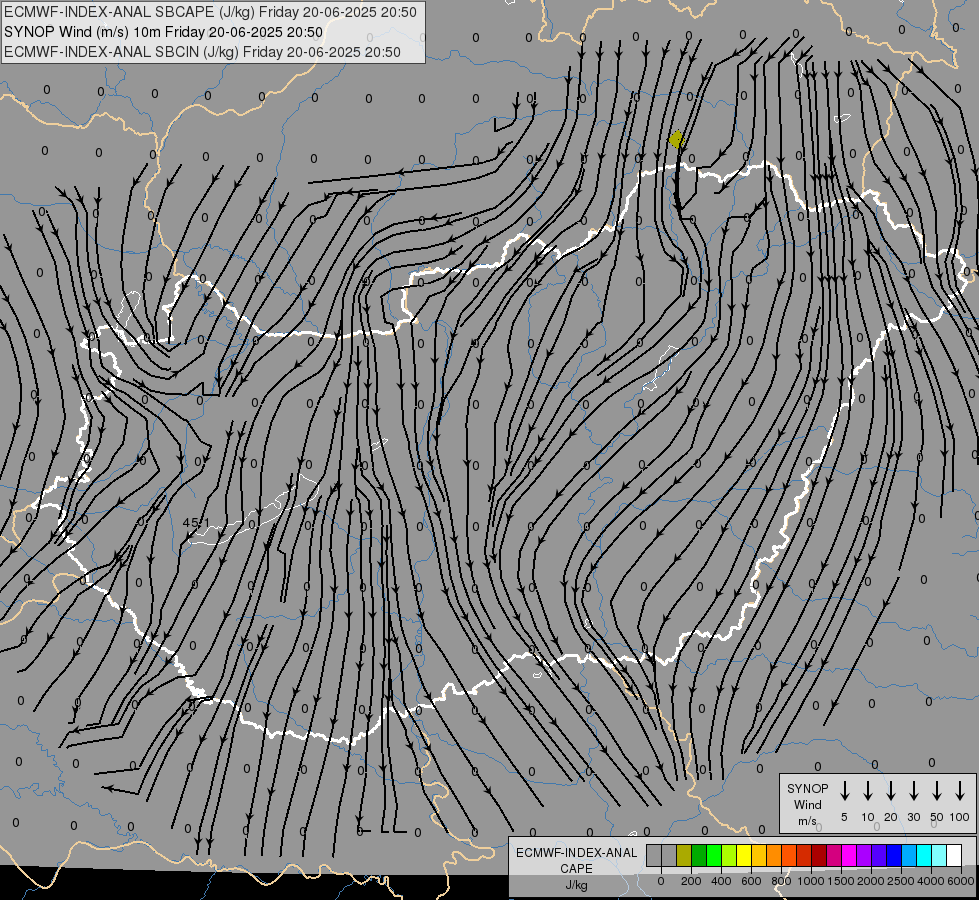Image resolution: width=979 pixels, height=900 pixels.
Task: Click the 100 value in wind legend
Action: [x=960, y=817]
